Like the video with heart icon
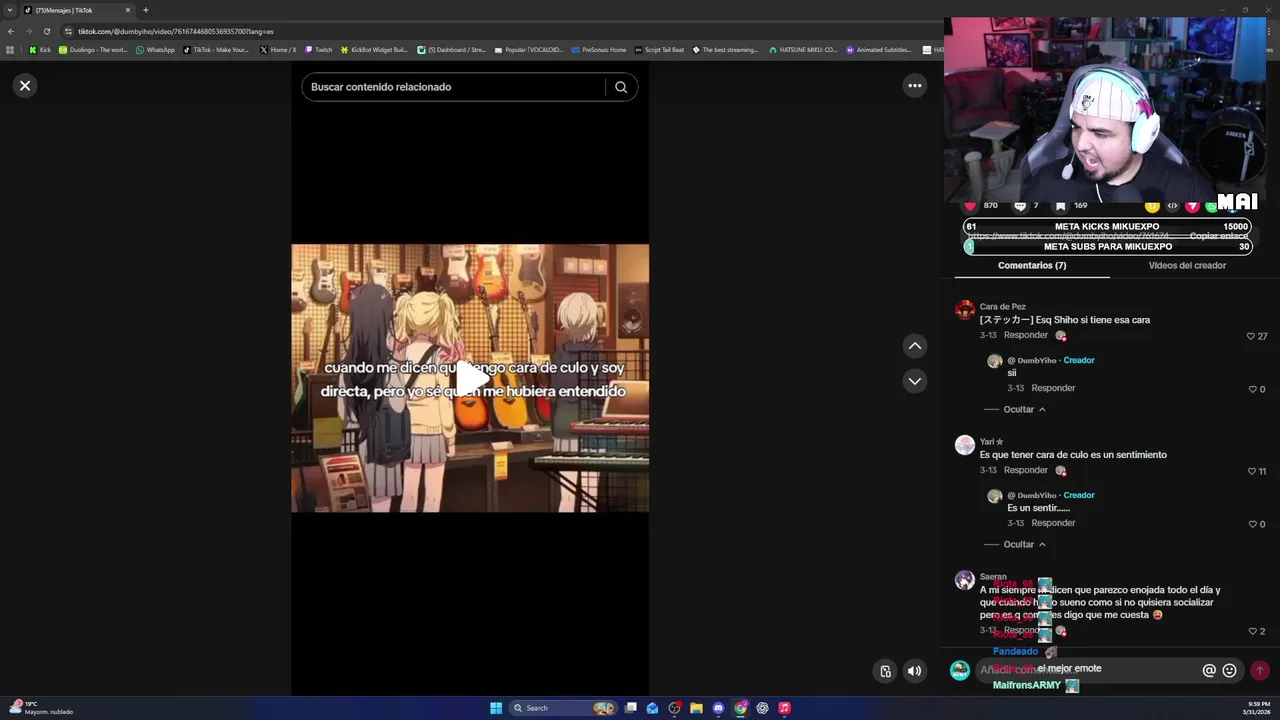The image size is (1280, 720). (x=969, y=206)
